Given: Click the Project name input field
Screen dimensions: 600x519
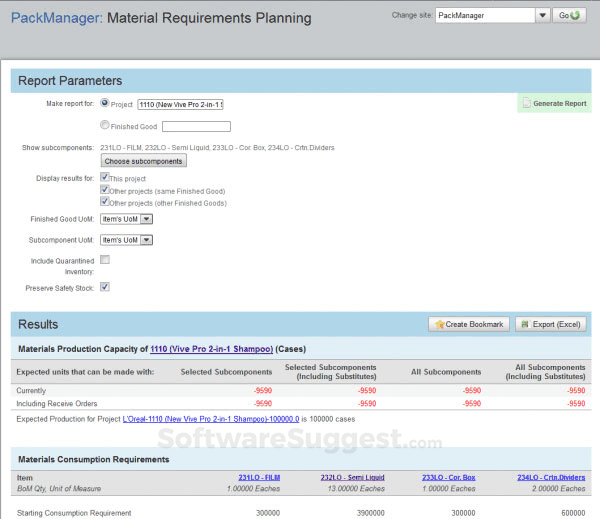Looking at the screenshot, I should pyautogui.click(x=180, y=104).
